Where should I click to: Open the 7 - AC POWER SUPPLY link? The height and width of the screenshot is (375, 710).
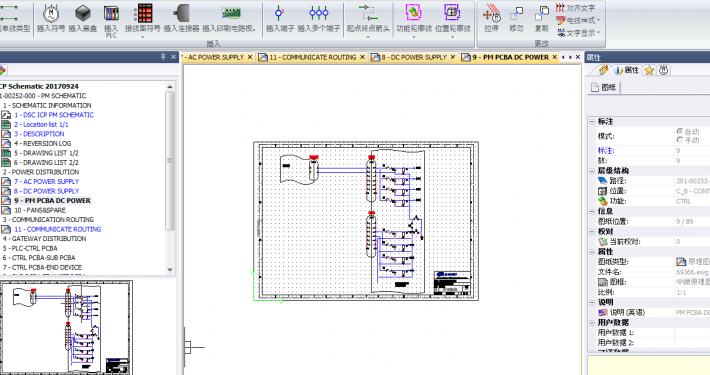[x=47, y=182]
